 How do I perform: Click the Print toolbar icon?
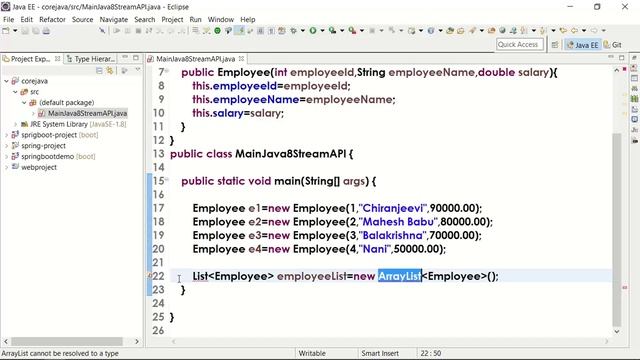tap(46, 31)
